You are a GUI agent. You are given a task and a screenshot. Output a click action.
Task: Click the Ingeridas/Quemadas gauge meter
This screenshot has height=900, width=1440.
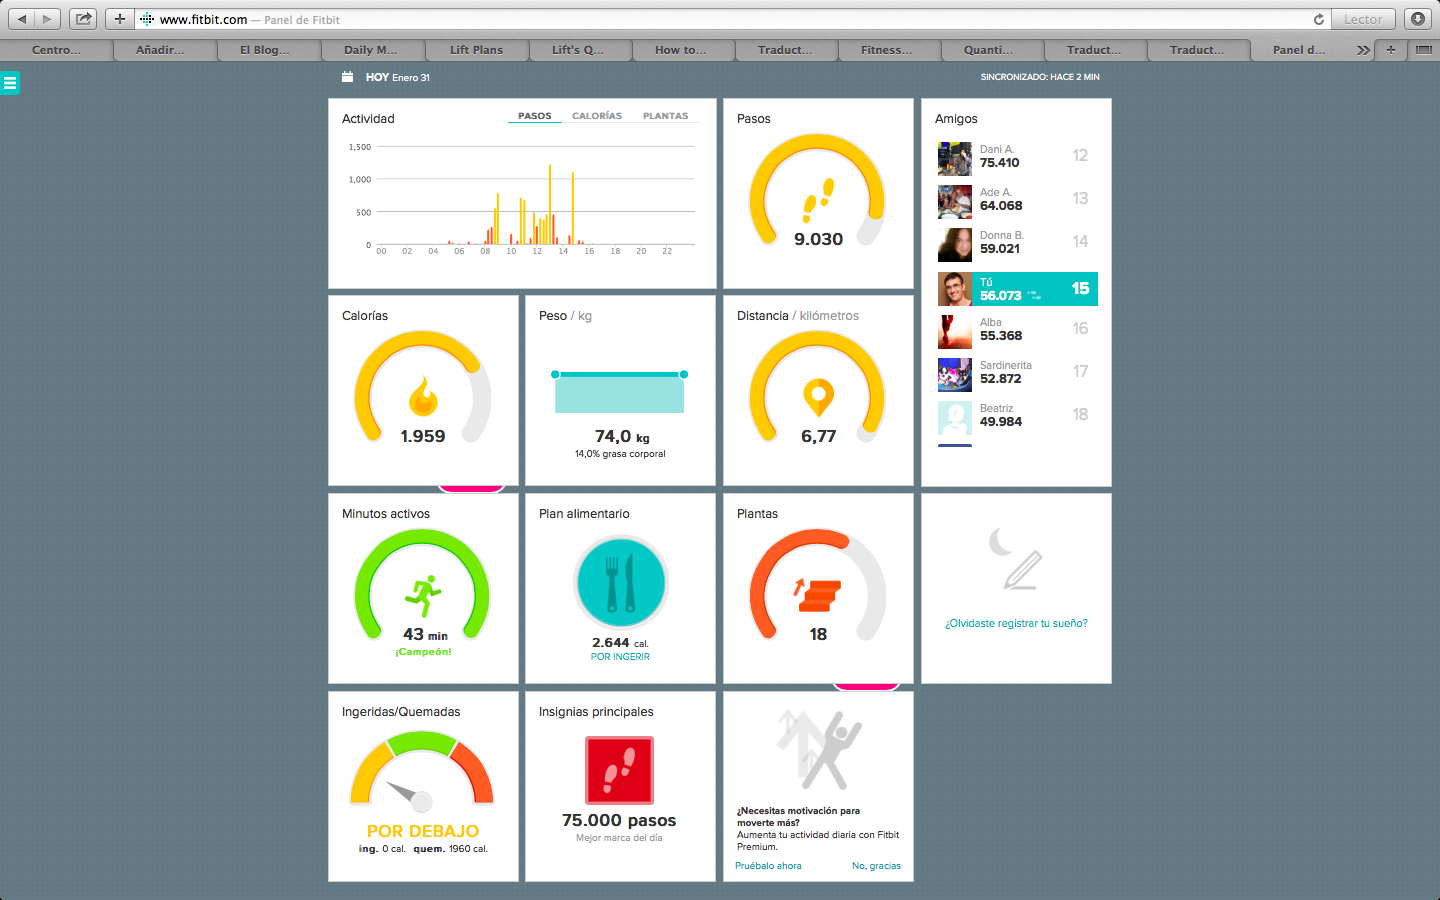pyautogui.click(x=422, y=772)
